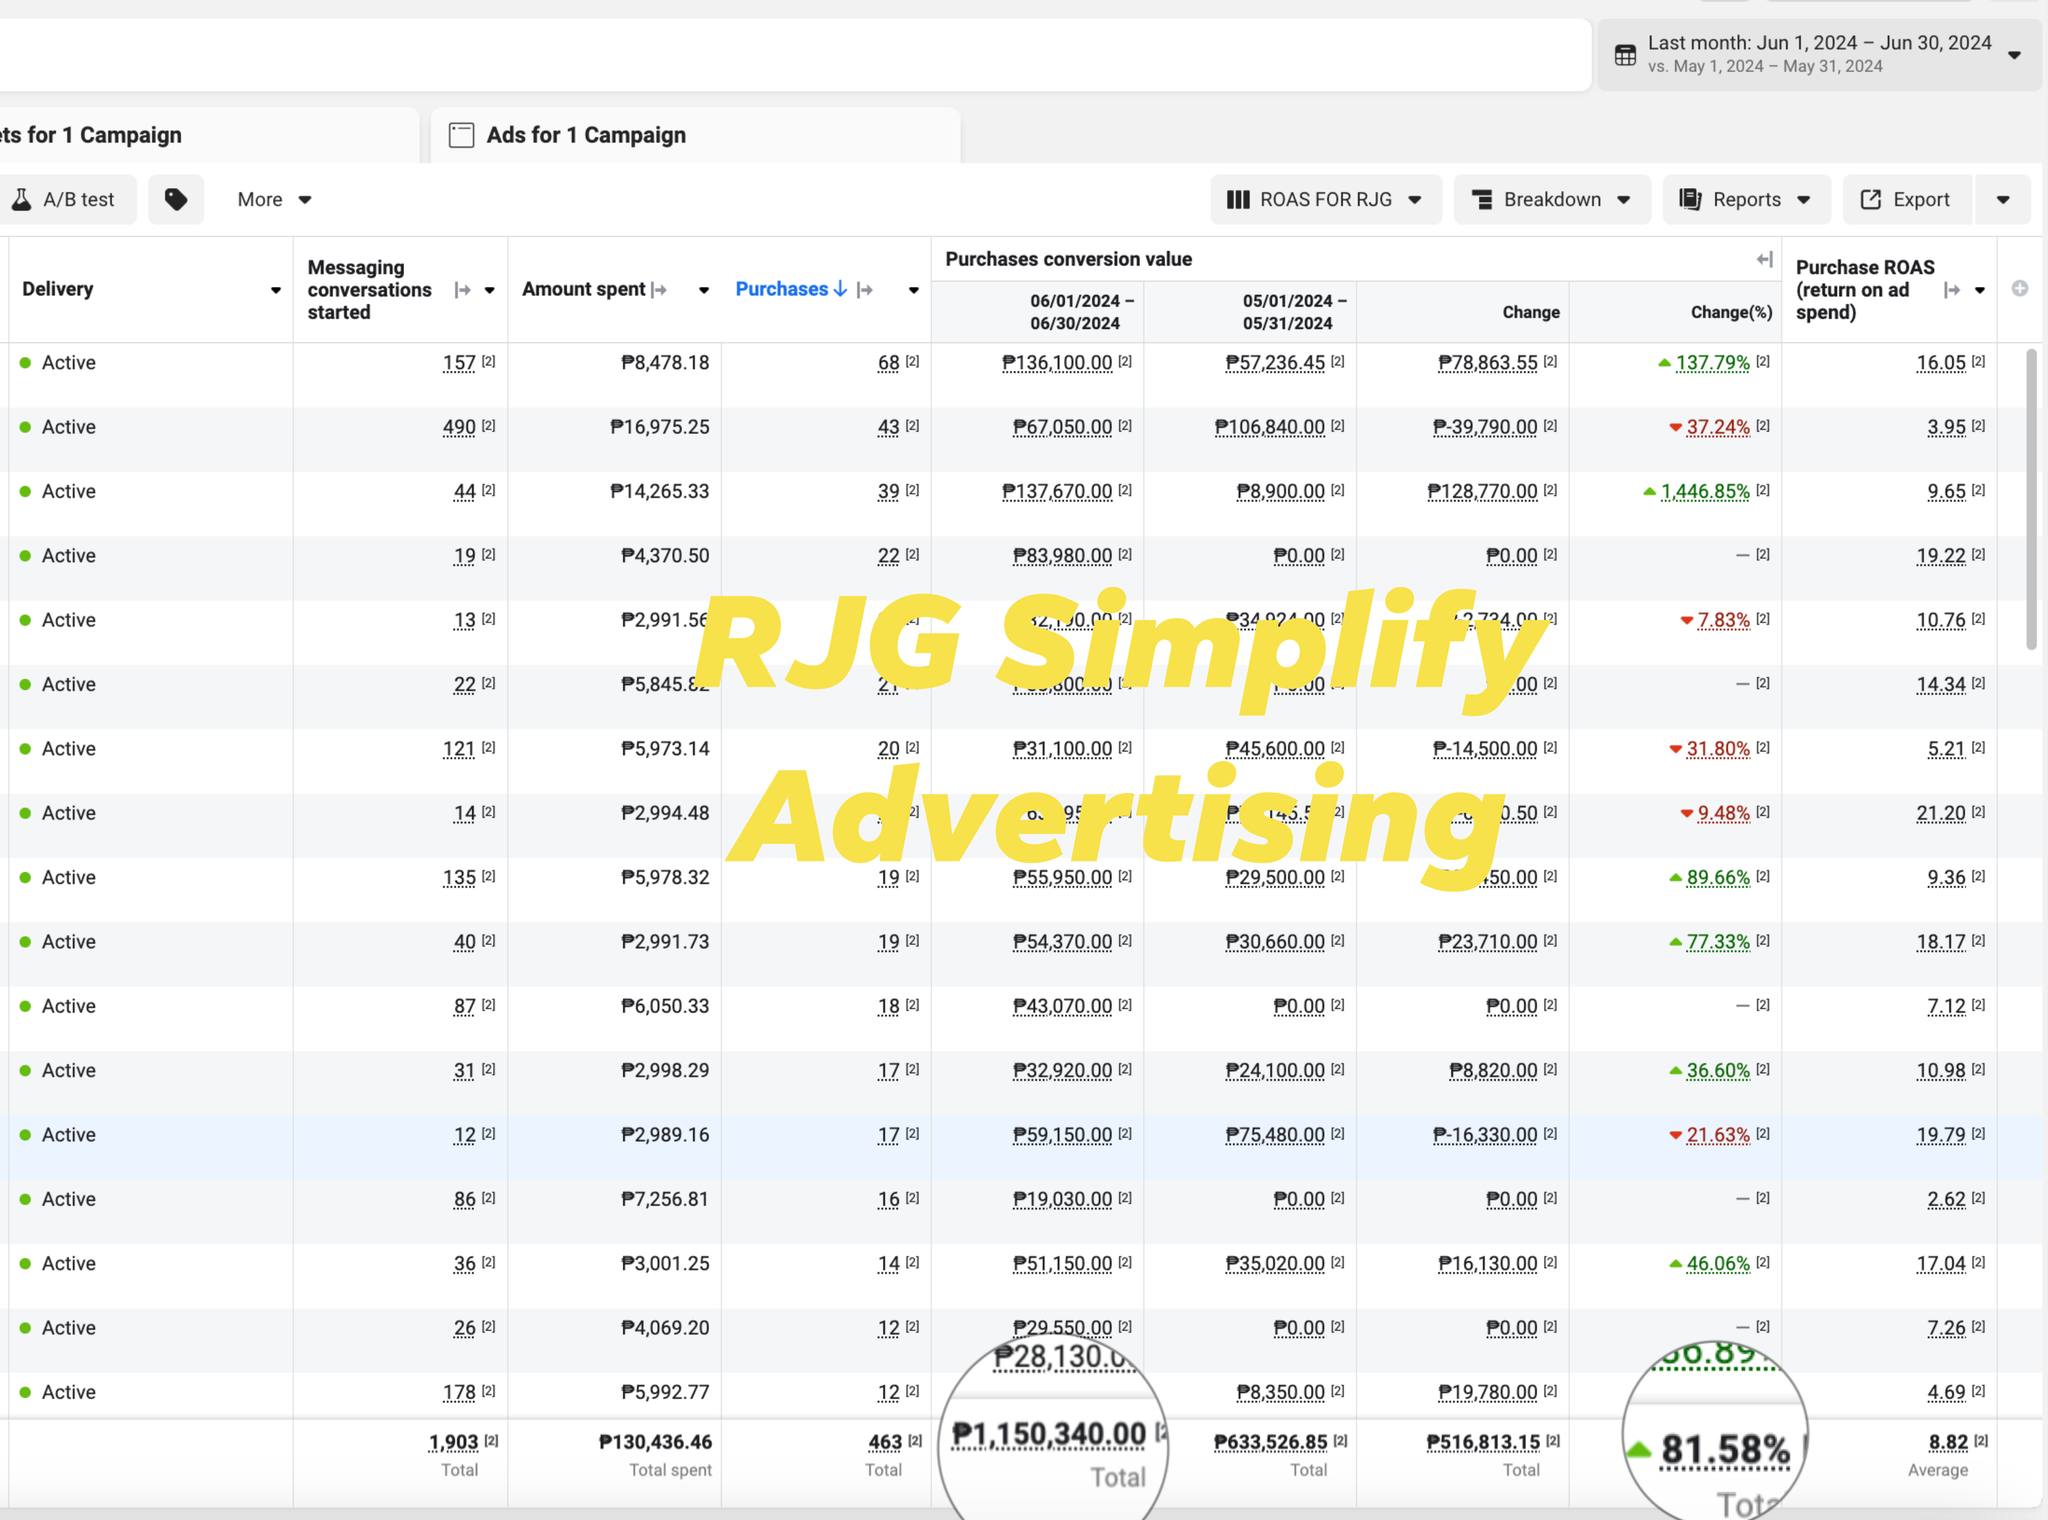Screen dimensions: 2048x1520
Task: Click amount spent ₱16,975.25
Action: tap(659, 427)
